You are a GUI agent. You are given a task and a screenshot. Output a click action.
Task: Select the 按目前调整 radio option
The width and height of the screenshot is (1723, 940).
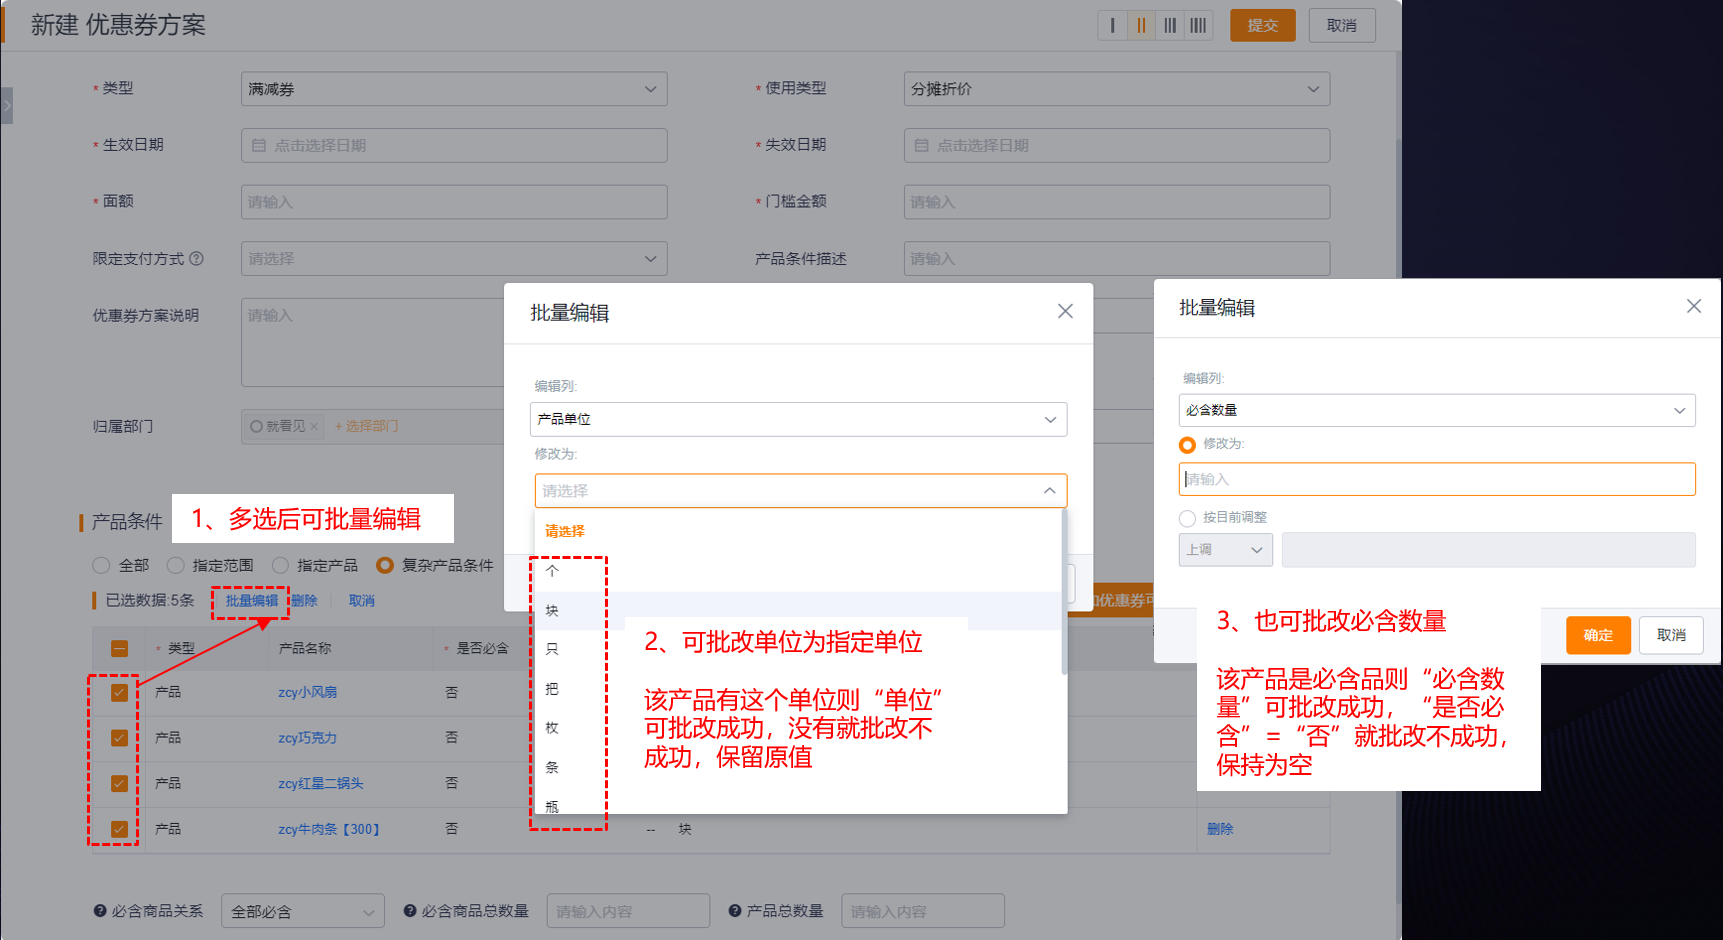pos(1187,518)
